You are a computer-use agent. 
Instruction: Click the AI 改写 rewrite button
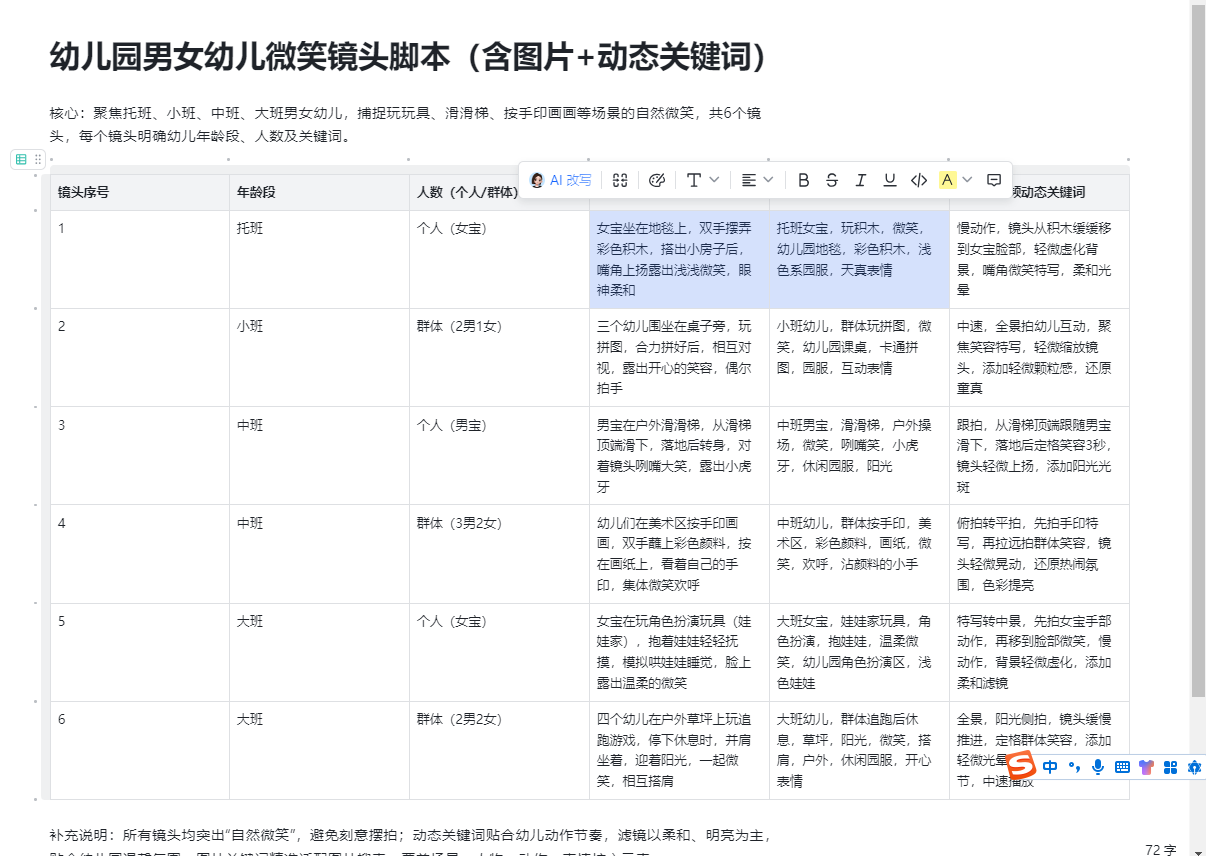[561, 180]
